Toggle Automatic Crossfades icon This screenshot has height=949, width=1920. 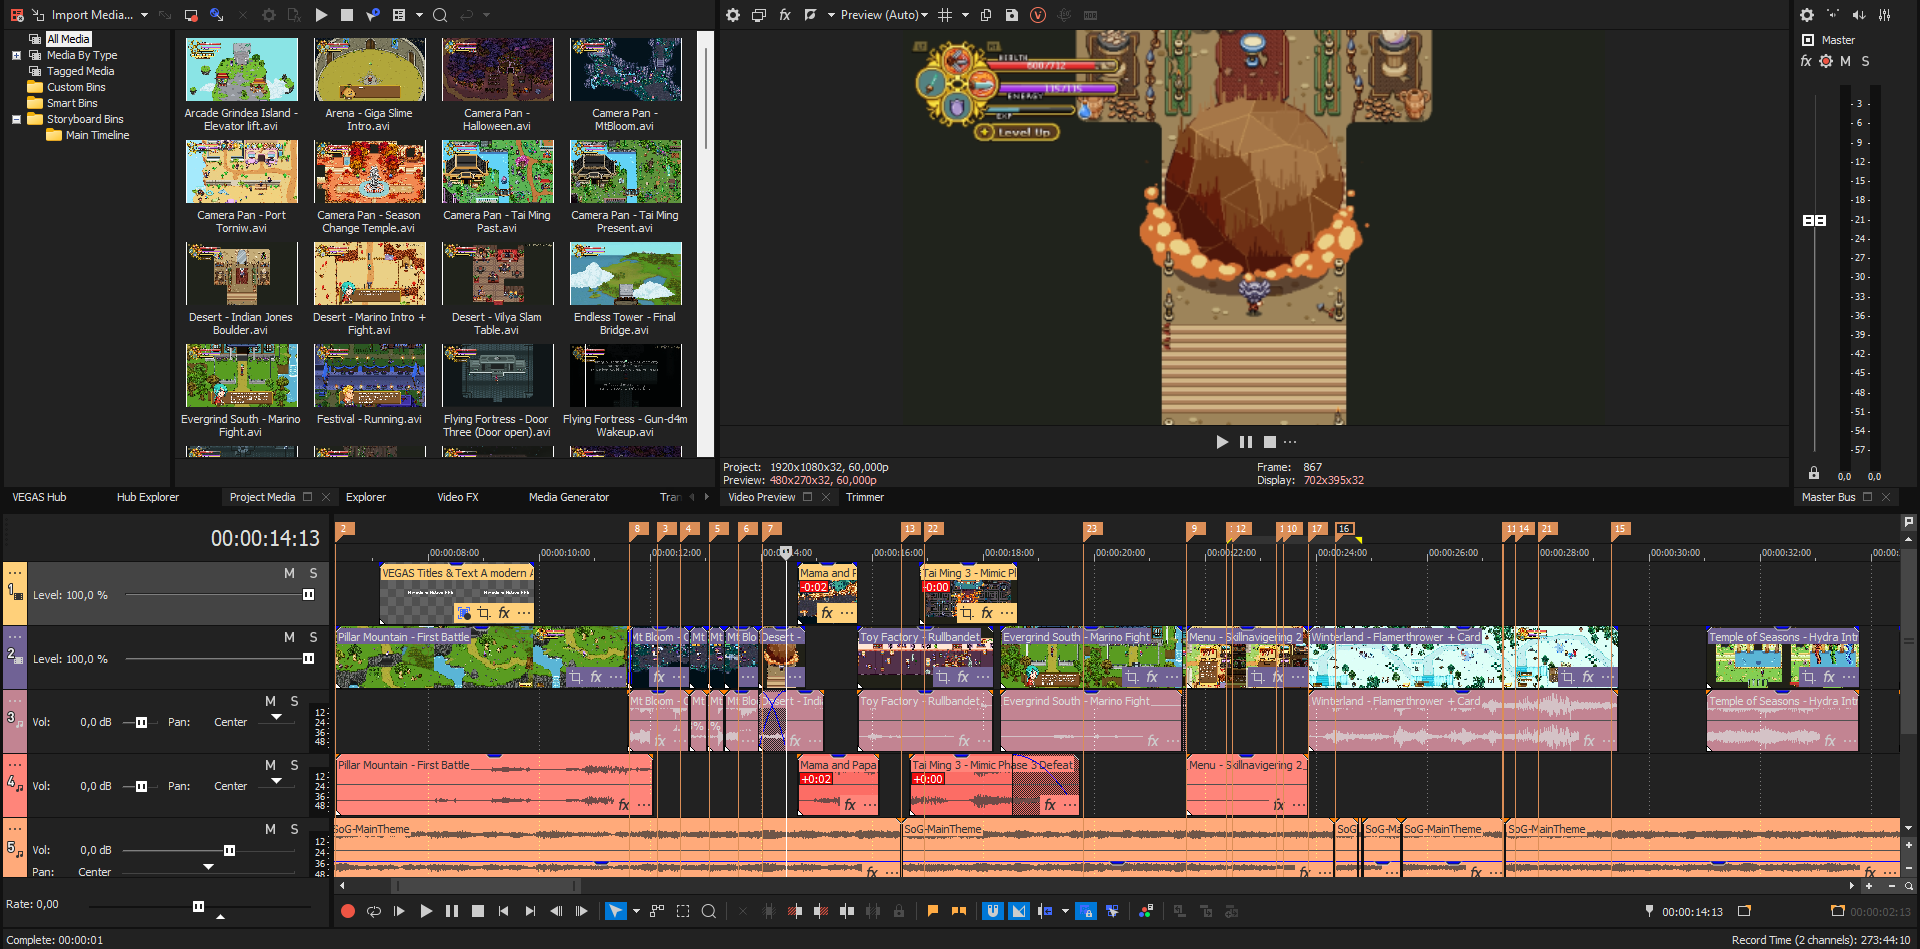pyautogui.click(x=1019, y=911)
